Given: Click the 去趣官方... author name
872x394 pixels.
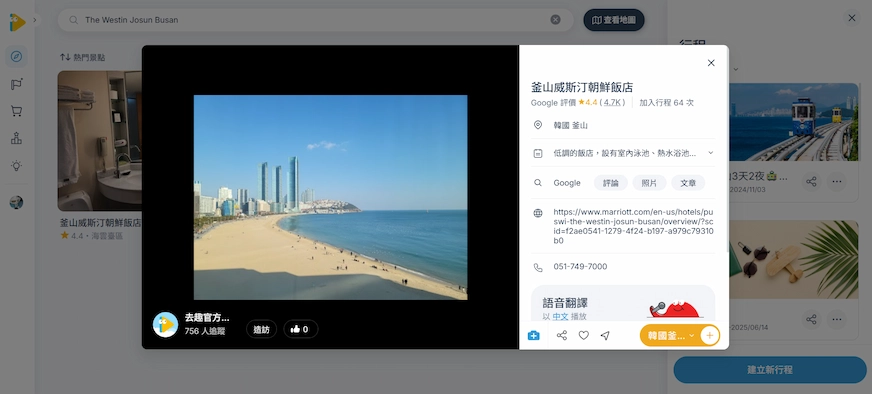Looking at the screenshot, I should click(x=207, y=318).
